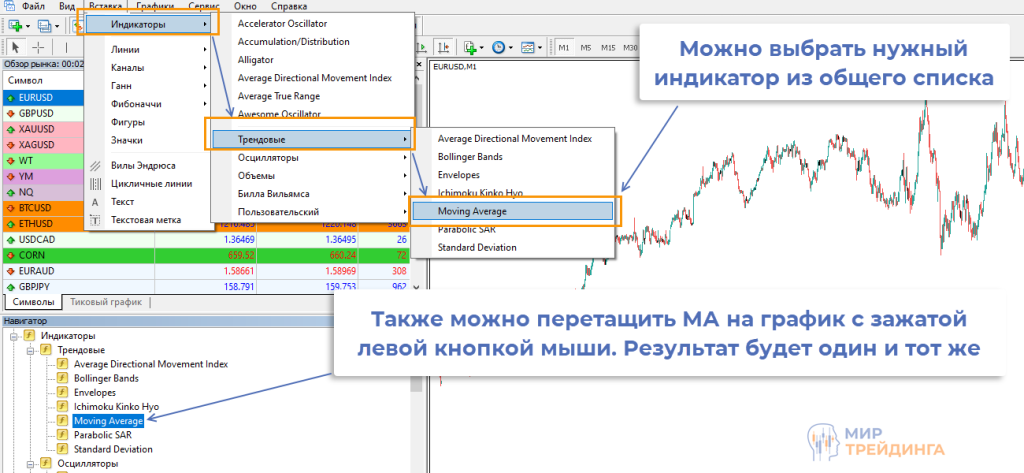Select the CORN symbol row
1024x473 pixels.
tap(78, 255)
